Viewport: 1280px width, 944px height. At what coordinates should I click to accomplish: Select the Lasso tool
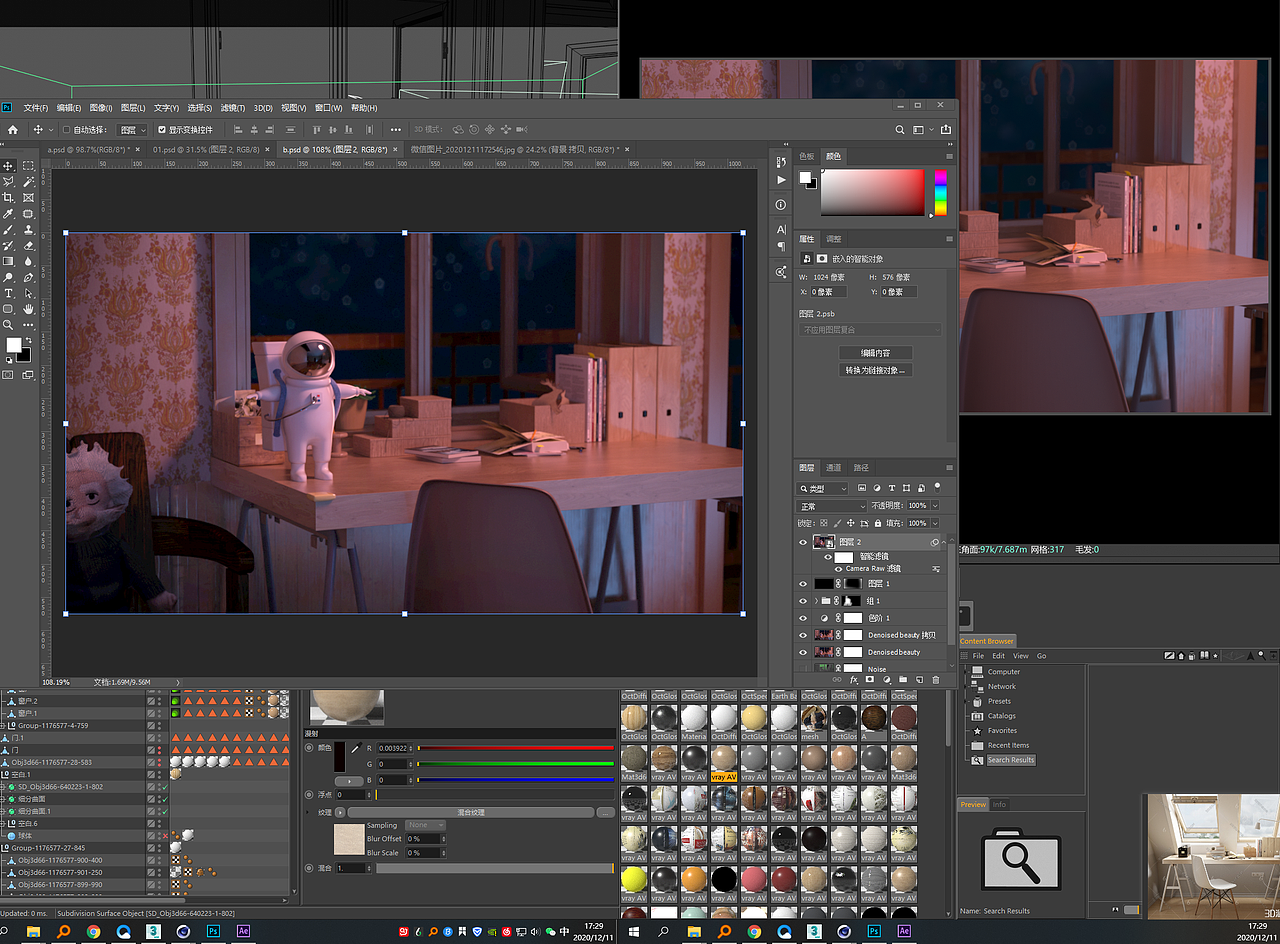[x=9, y=182]
